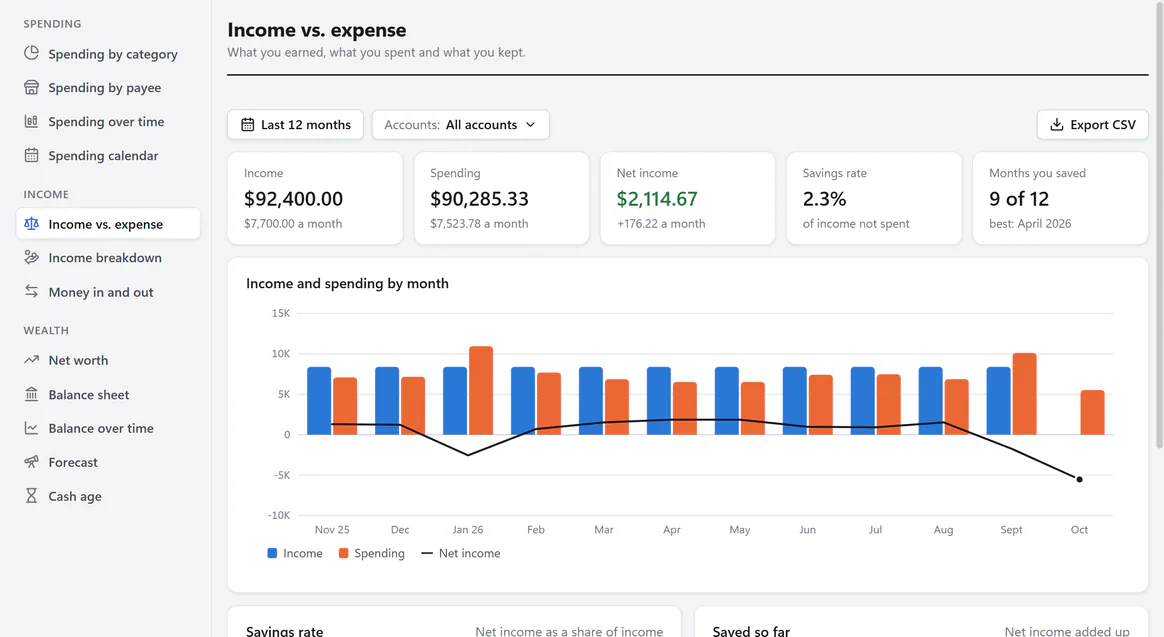Click the arrows icon beside Money in and out

point(31,291)
